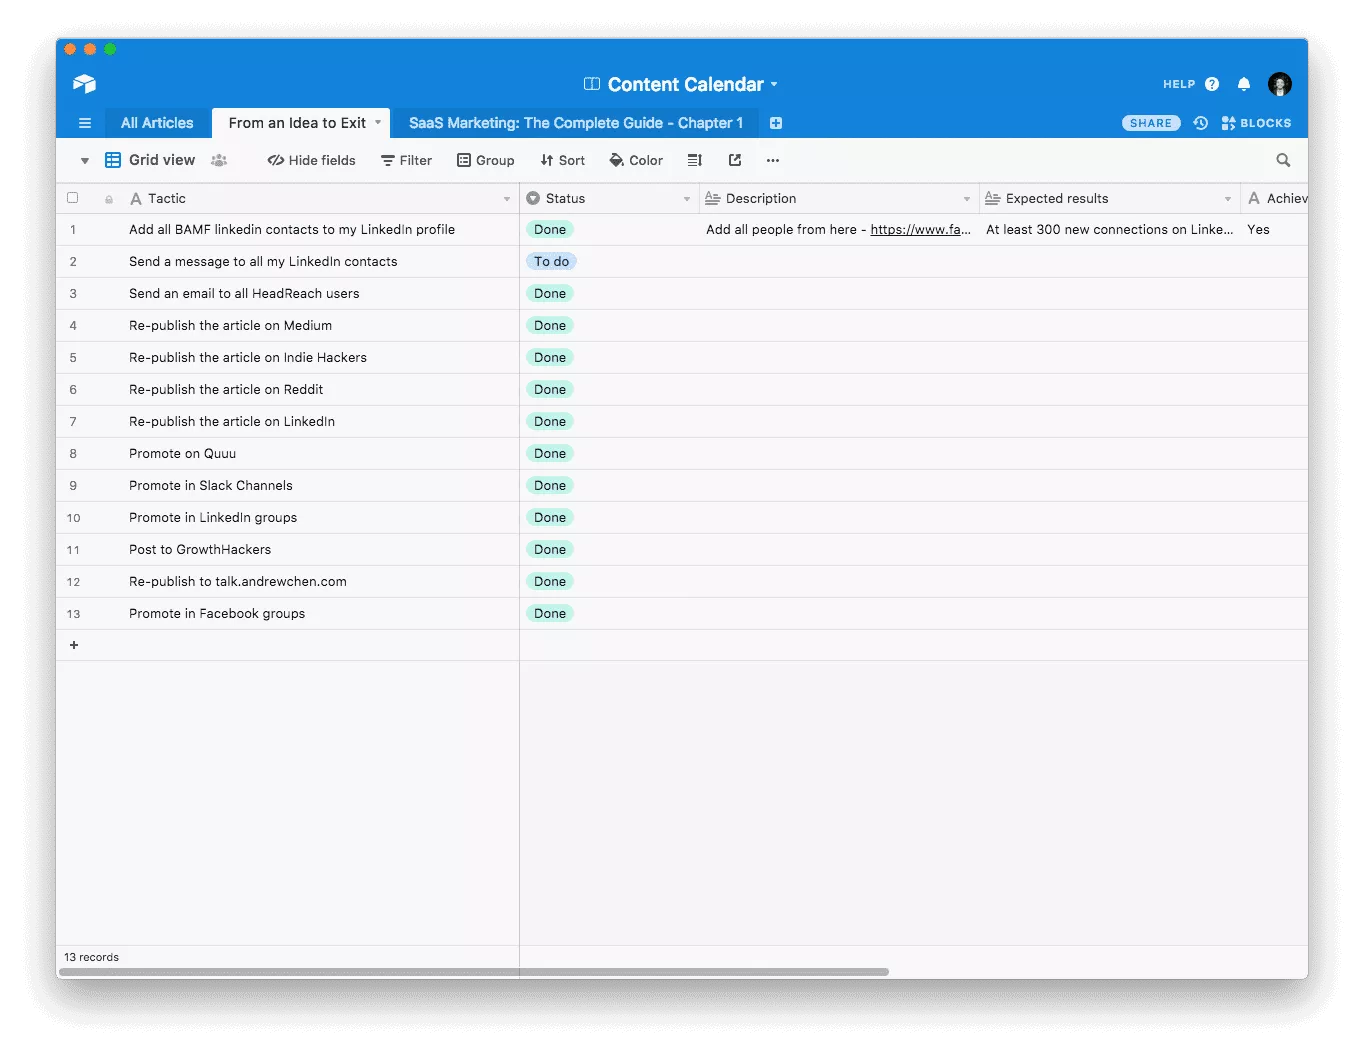Click the SHARE button

coord(1150,123)
